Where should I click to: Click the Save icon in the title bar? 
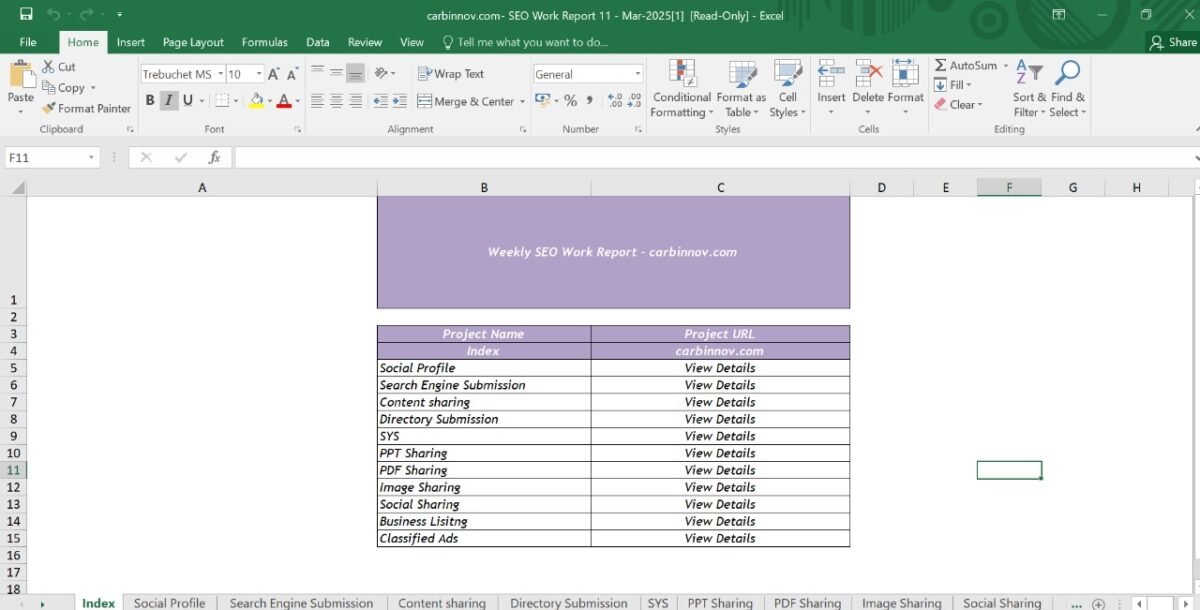click(26, 14)
